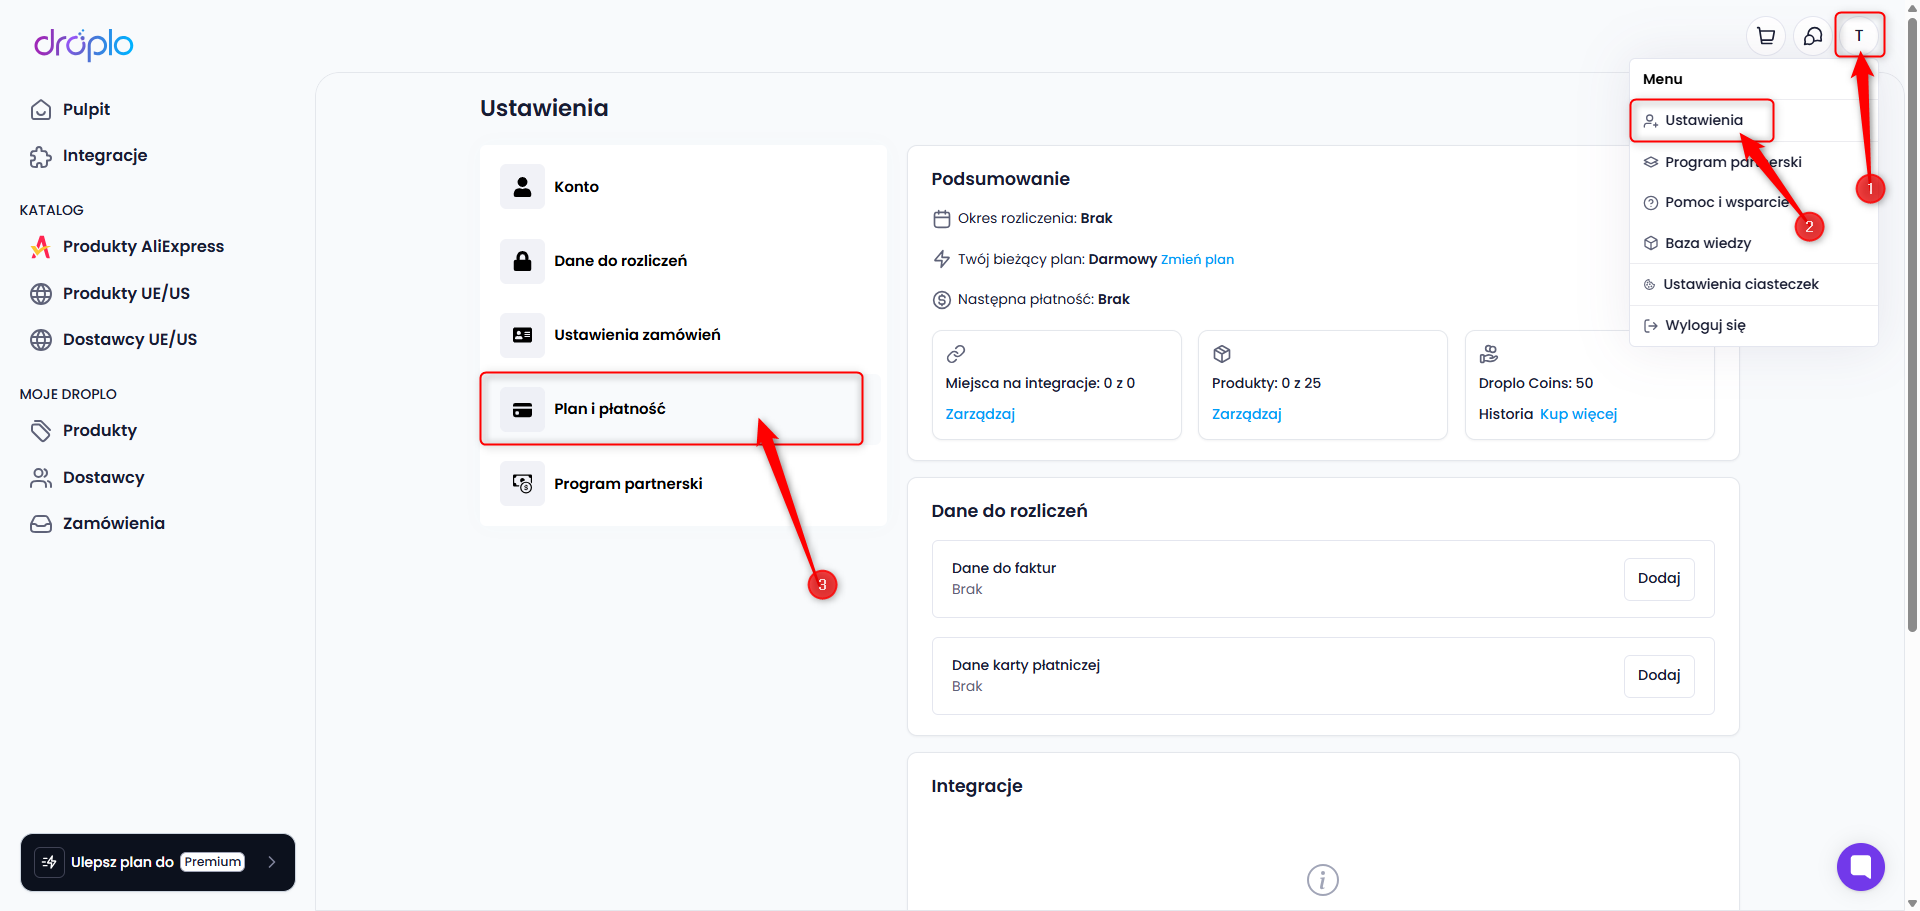Screen dimensions: 1920x911
Task: Click Kup więcej Droplo Coins link
Action: pos(1578,414)
